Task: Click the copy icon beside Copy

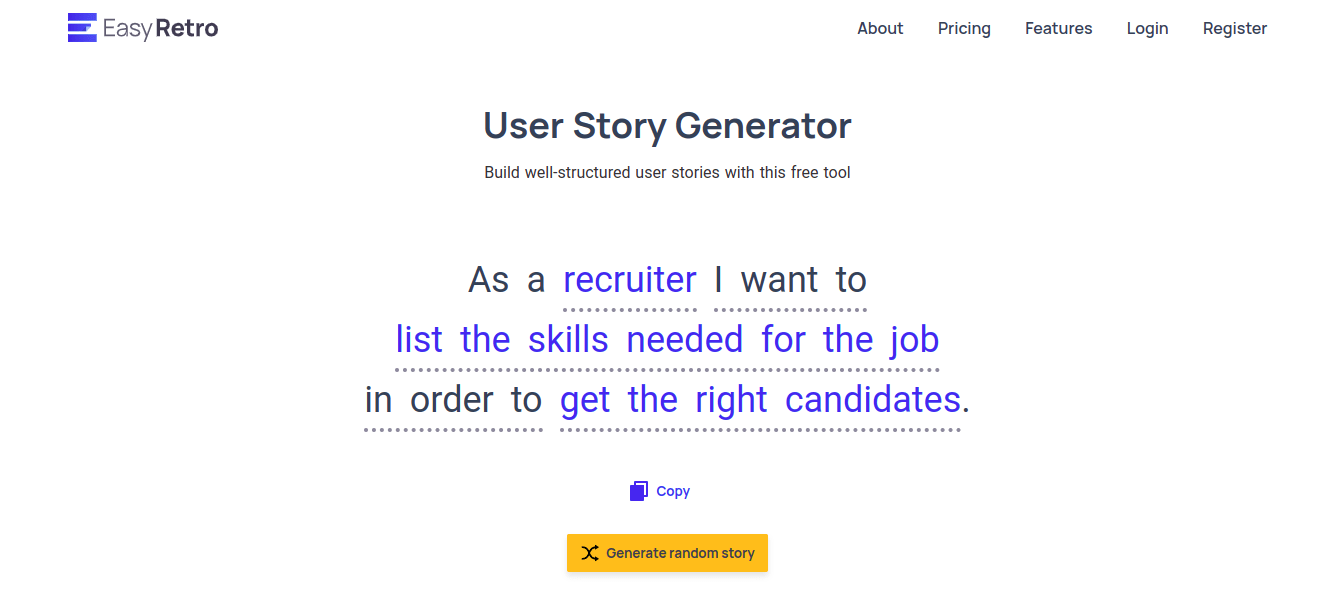Action: (639, 491)
